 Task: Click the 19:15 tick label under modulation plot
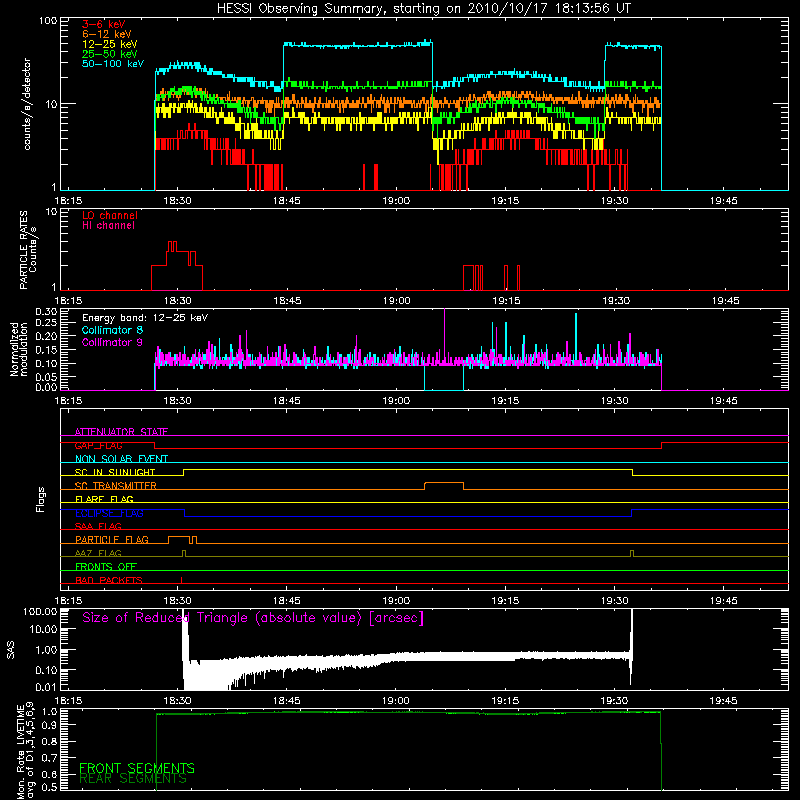click(506, 401)
